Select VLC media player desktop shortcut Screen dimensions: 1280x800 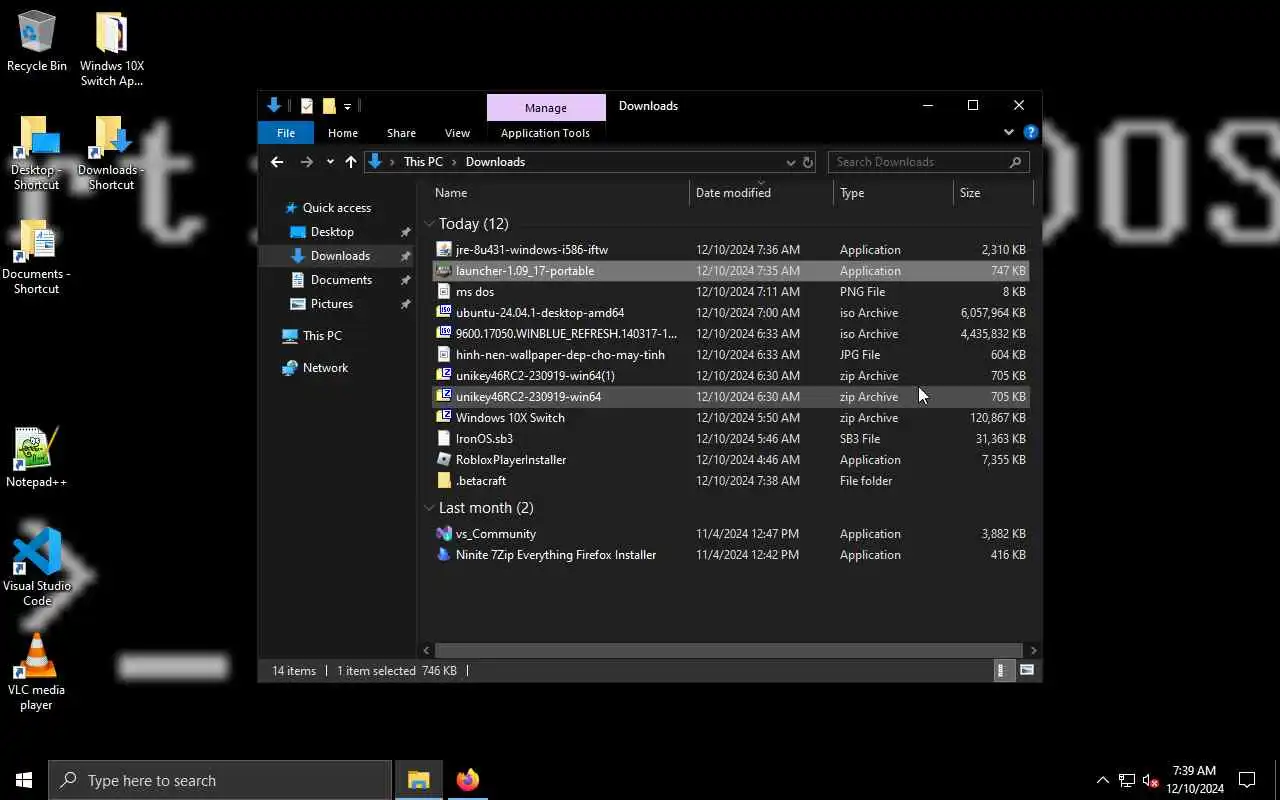[x=36, y=672]
